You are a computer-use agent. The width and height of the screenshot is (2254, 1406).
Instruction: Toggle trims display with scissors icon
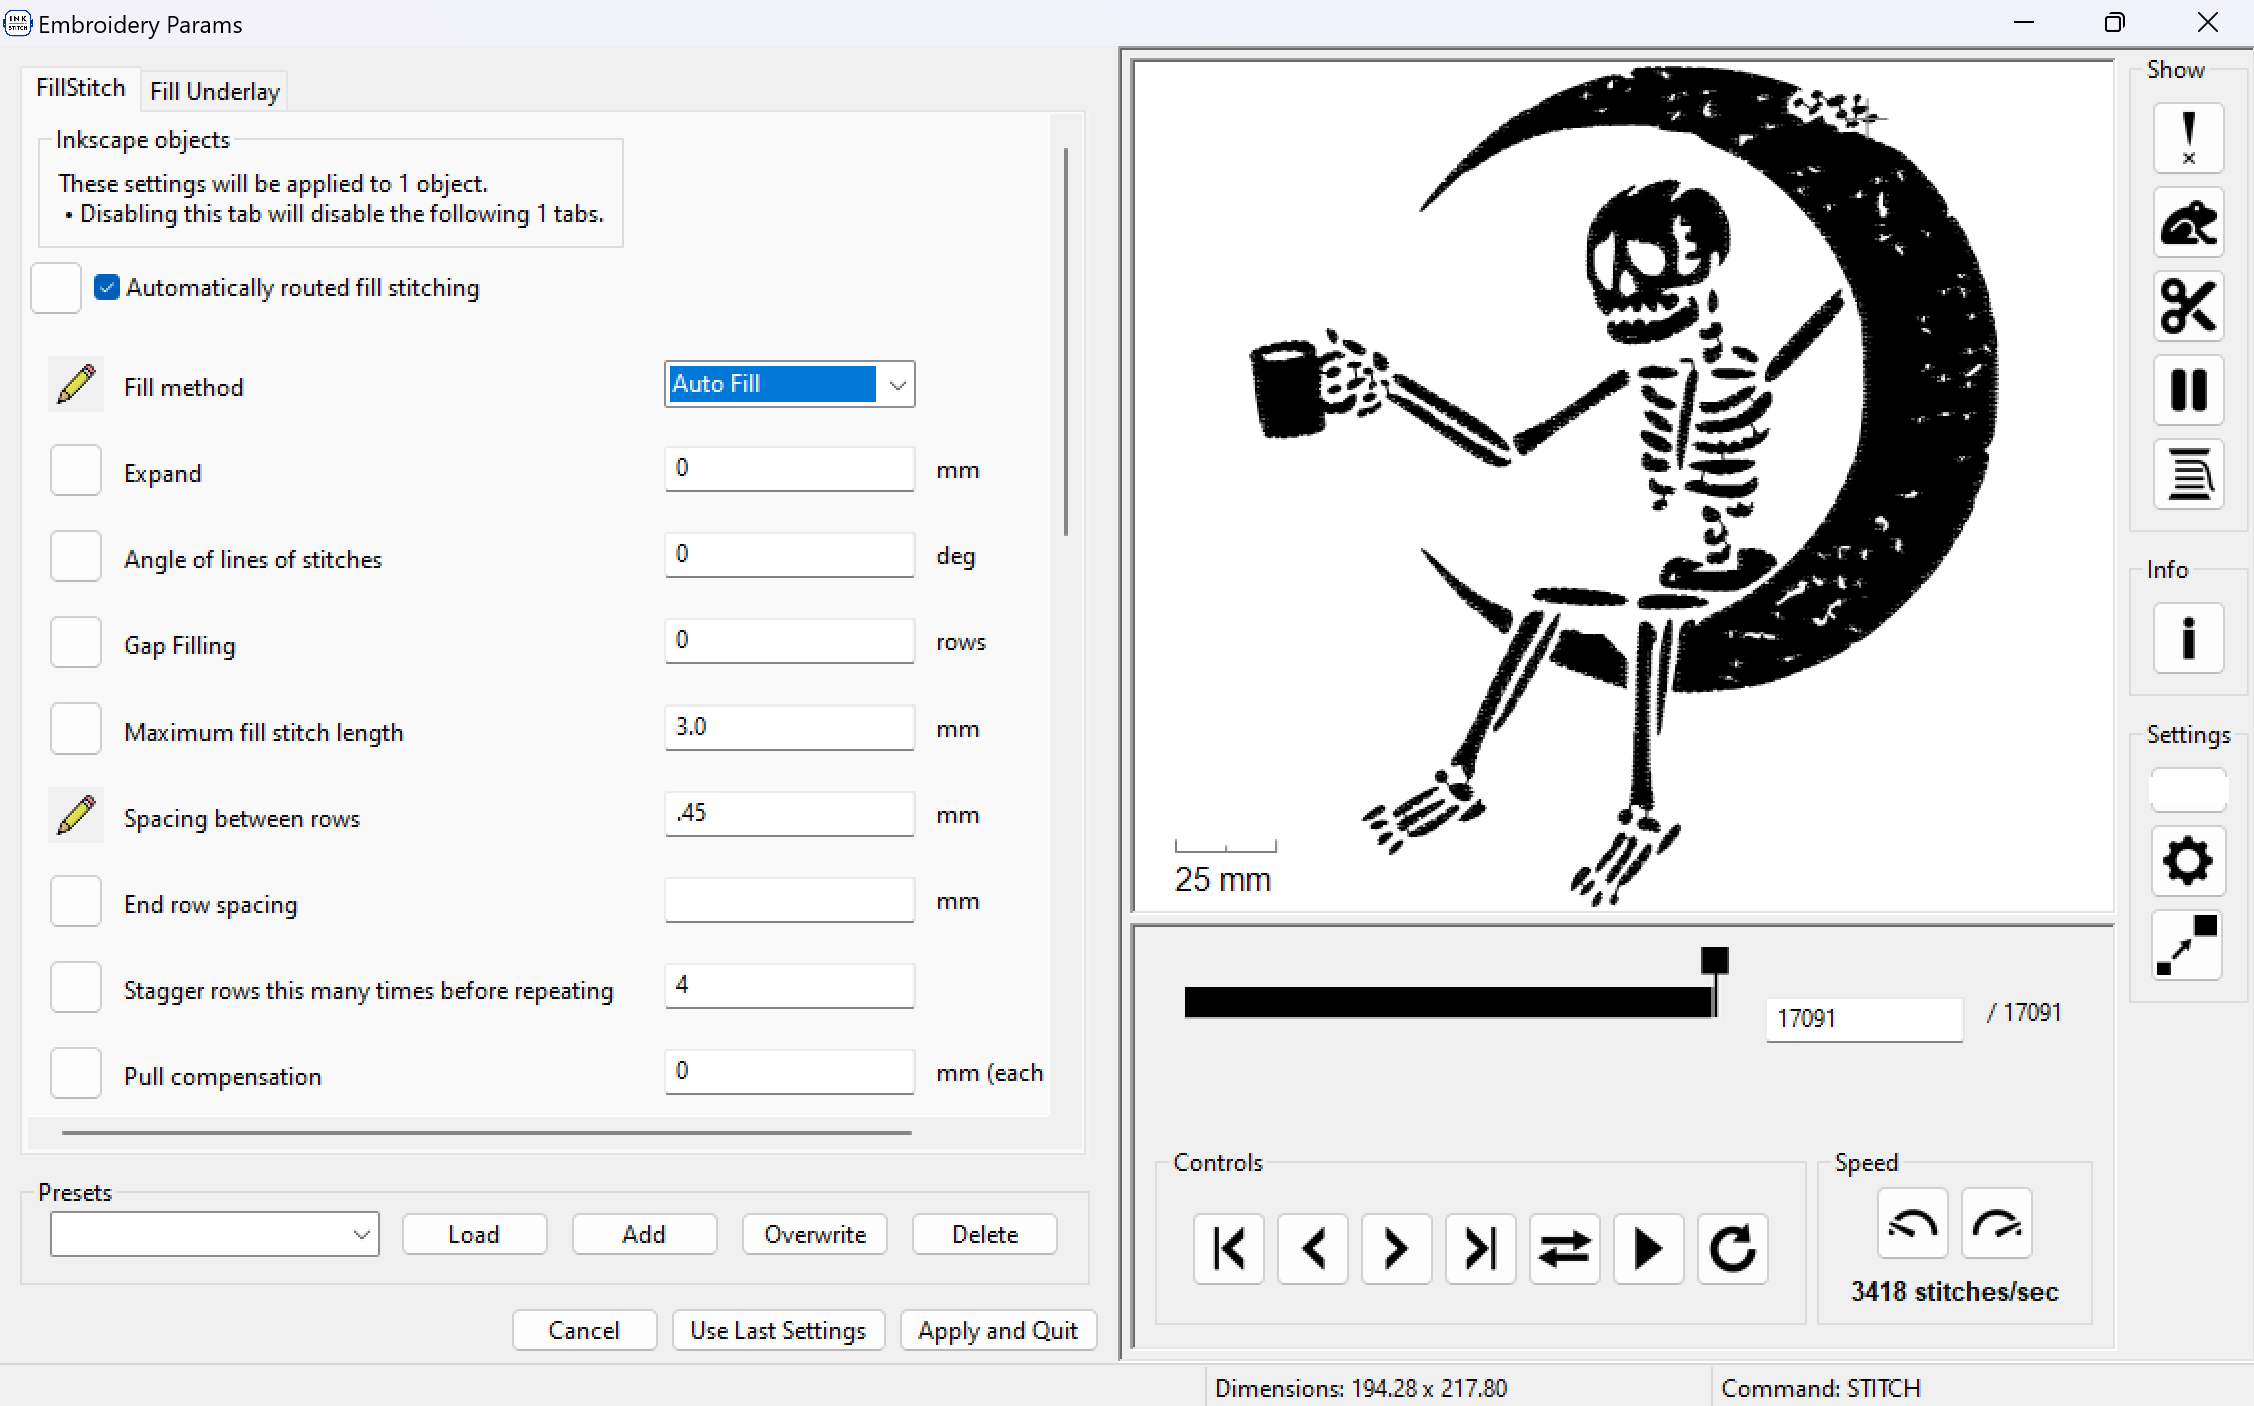pos(2188,306)
